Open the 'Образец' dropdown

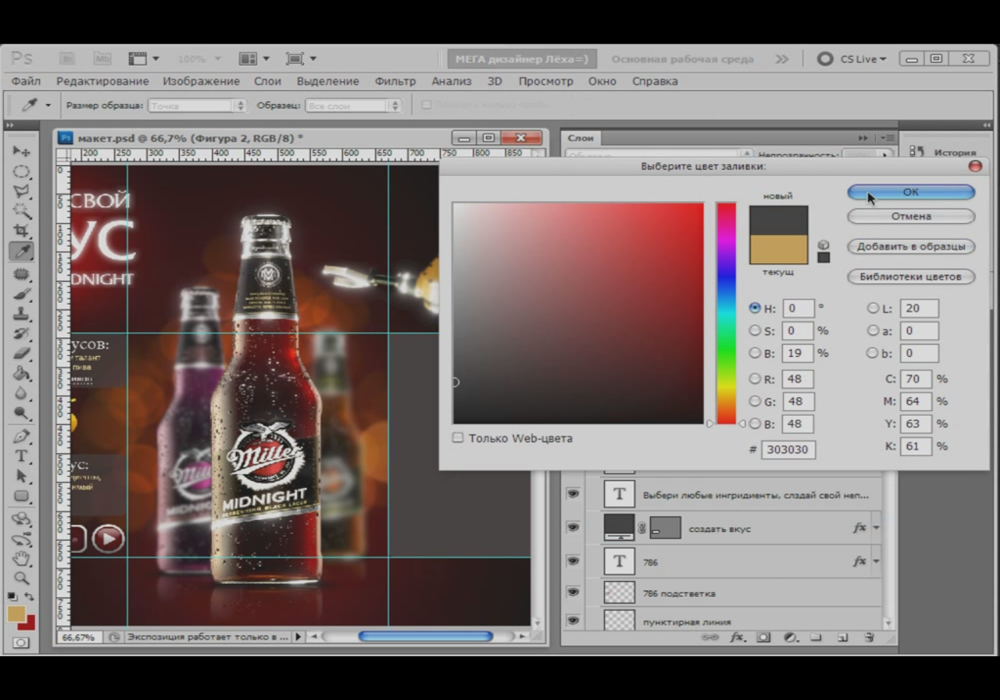(353, 105)
